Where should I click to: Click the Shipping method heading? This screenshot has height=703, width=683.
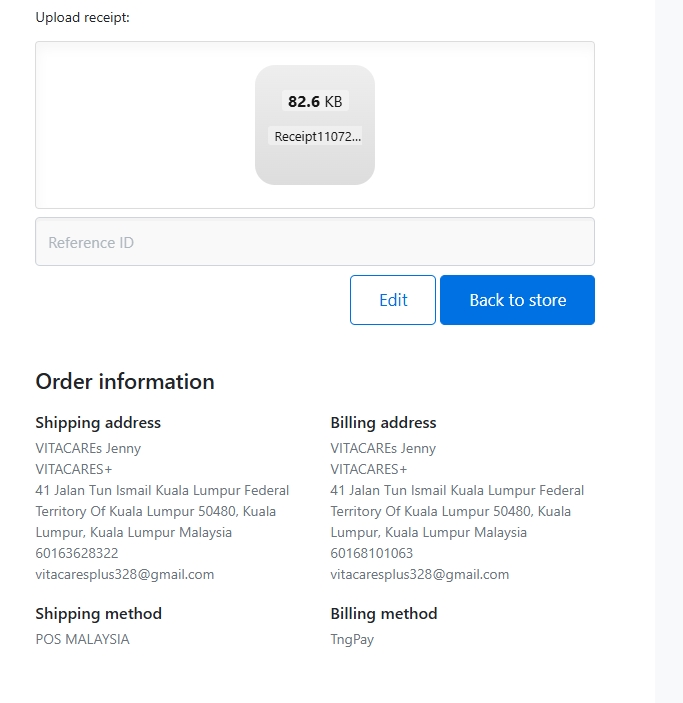point(99,614)
